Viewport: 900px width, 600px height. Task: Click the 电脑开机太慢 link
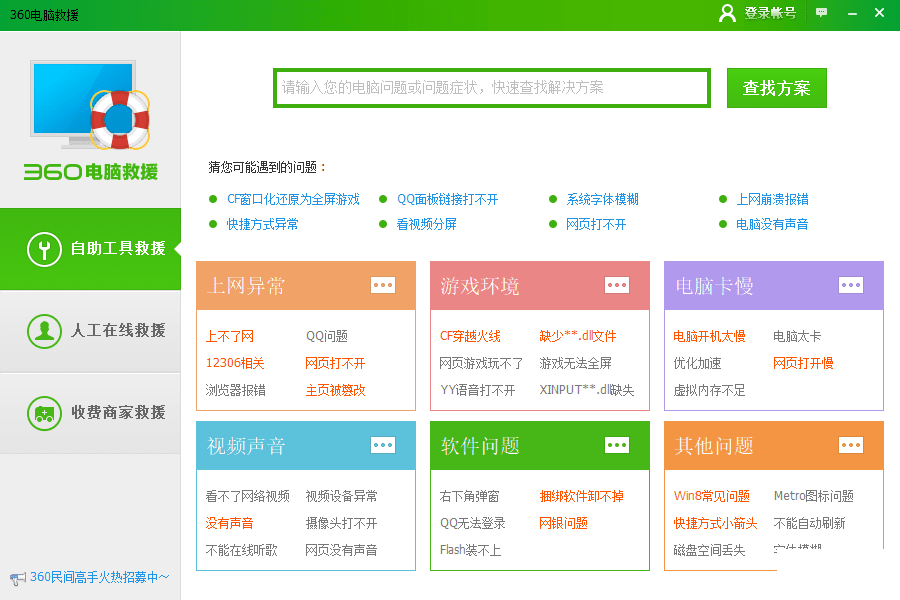[x=709, y=336]
